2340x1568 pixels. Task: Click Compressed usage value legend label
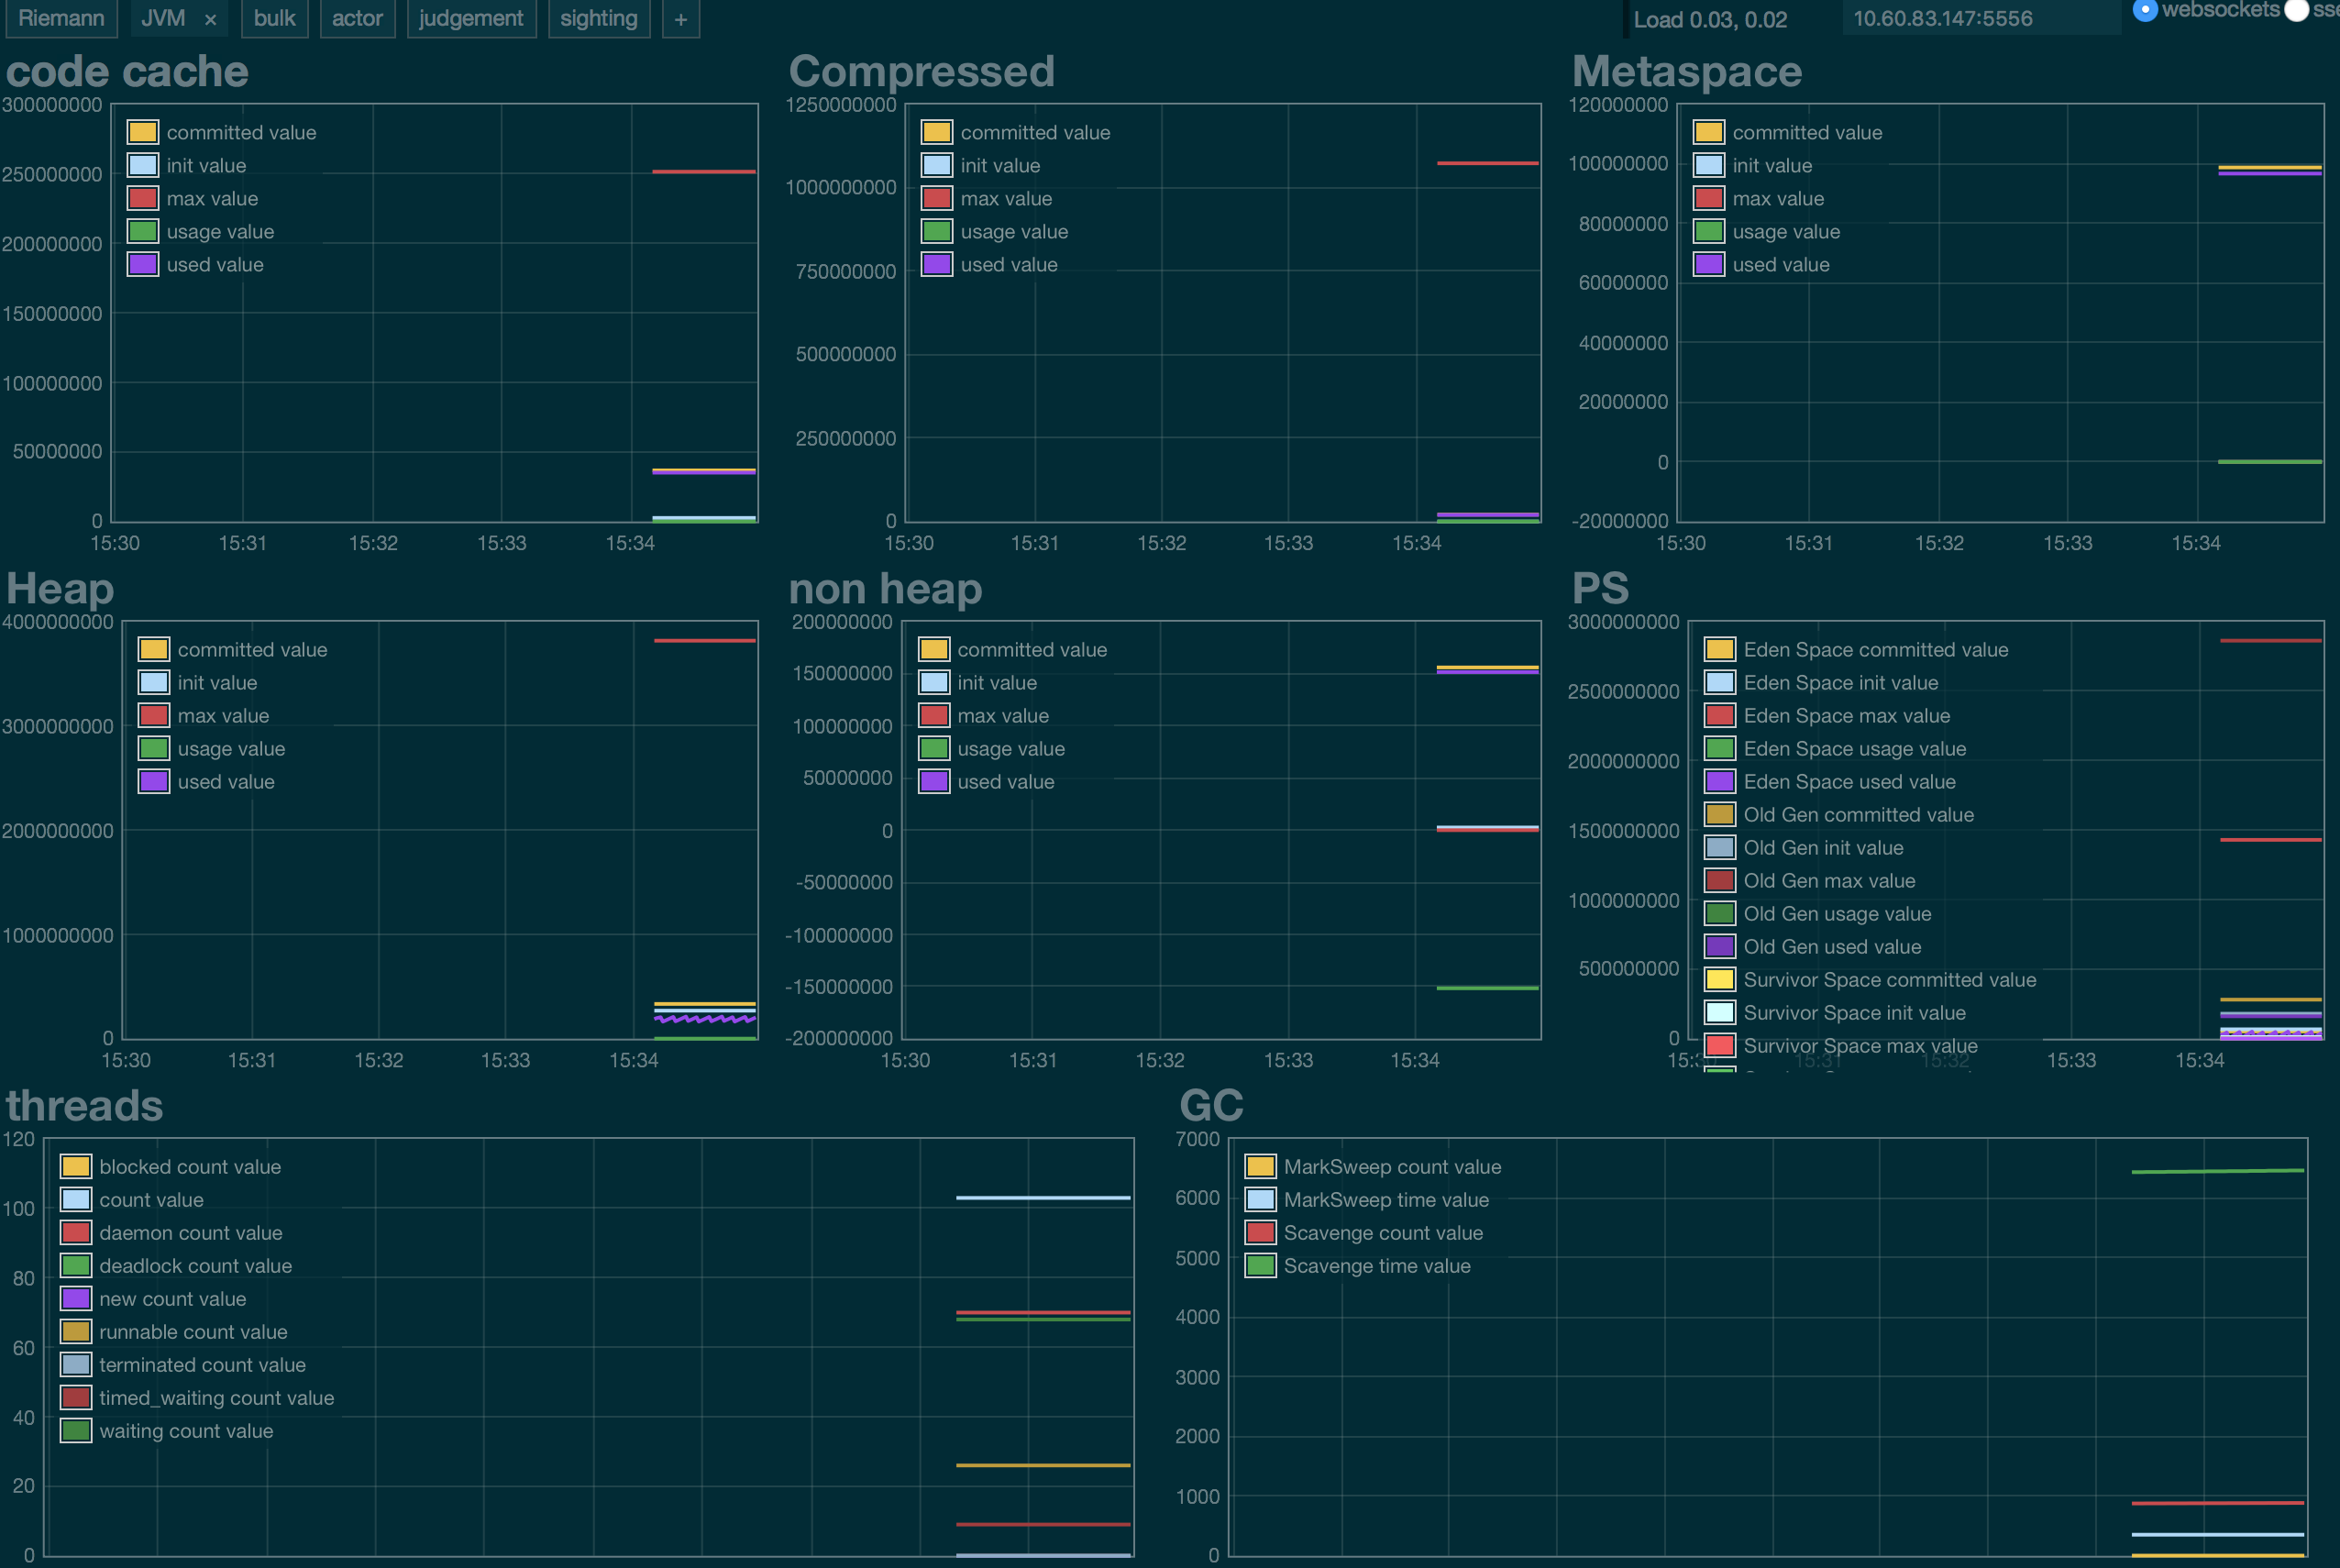1013,231
